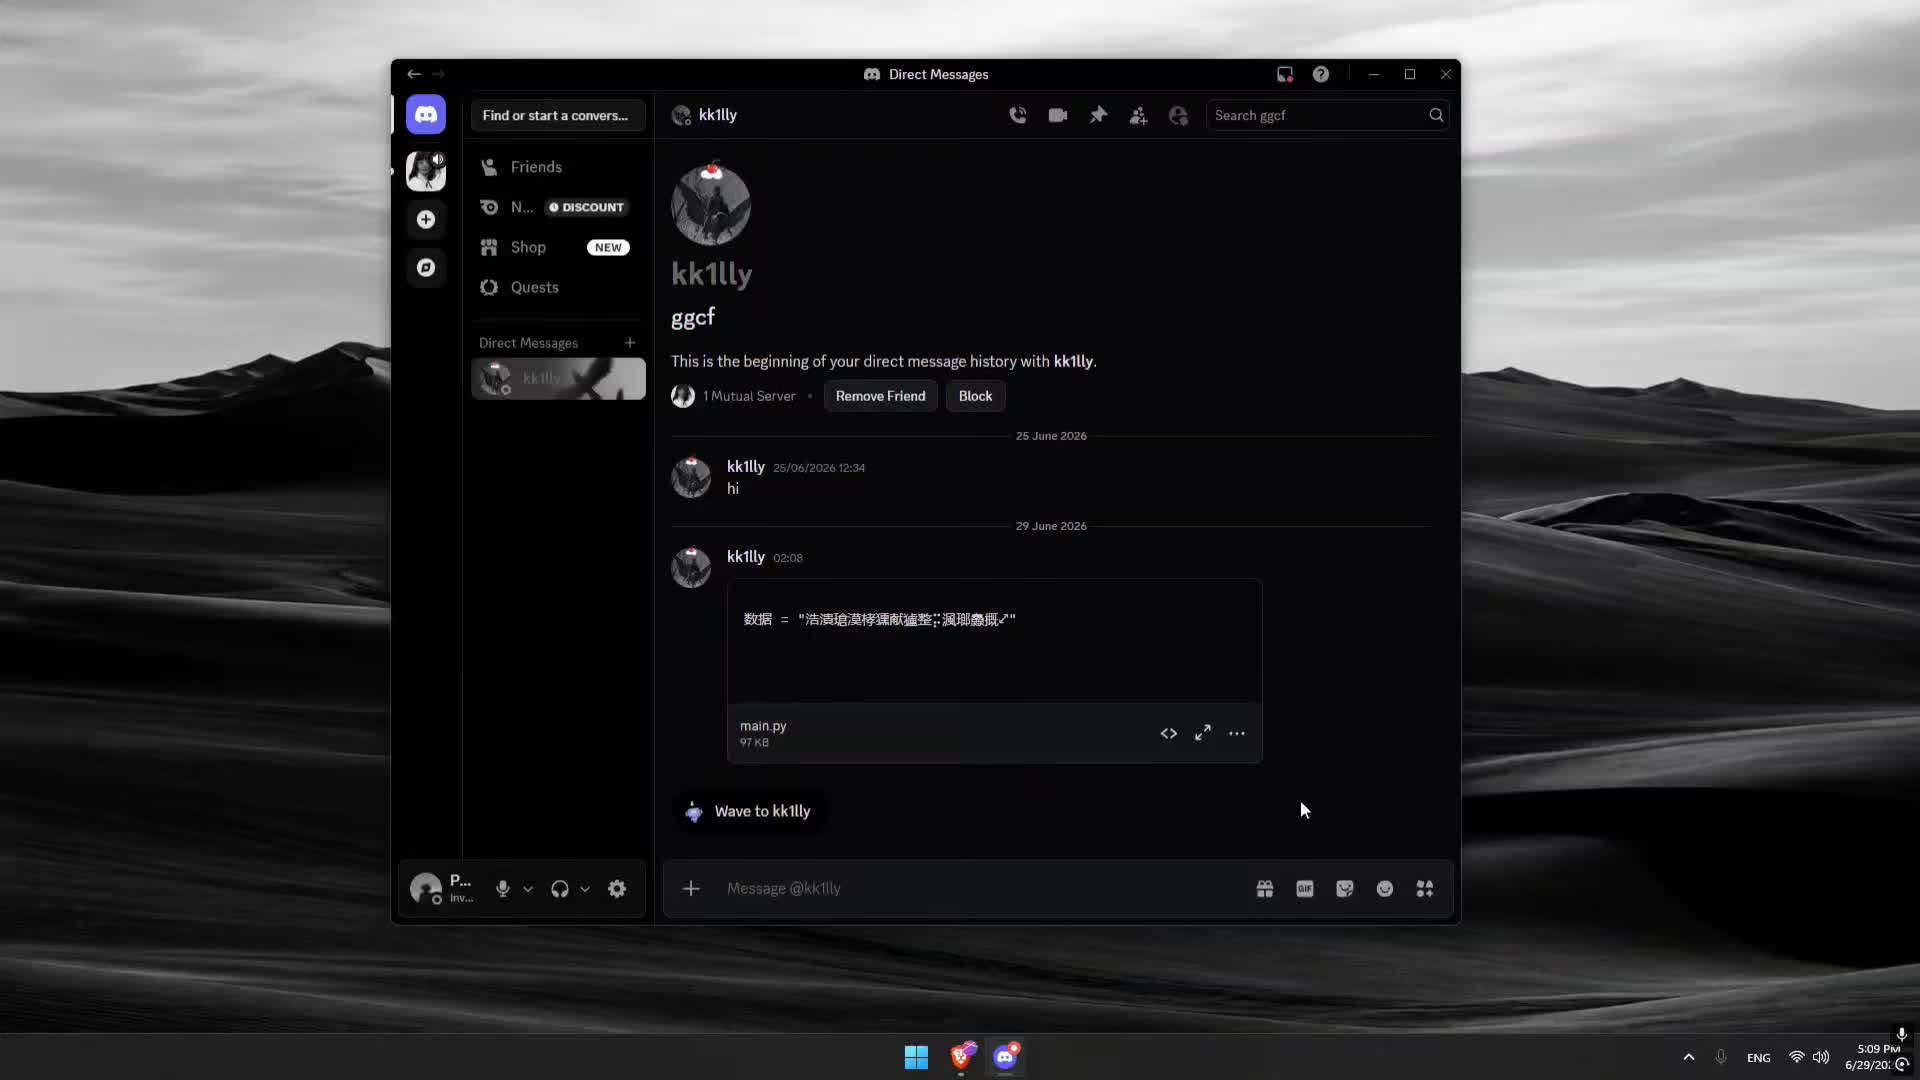Click the search magnifier icon
Image resolution: width=1920 pixels, height=1080 pixels.
[1436, 115]
